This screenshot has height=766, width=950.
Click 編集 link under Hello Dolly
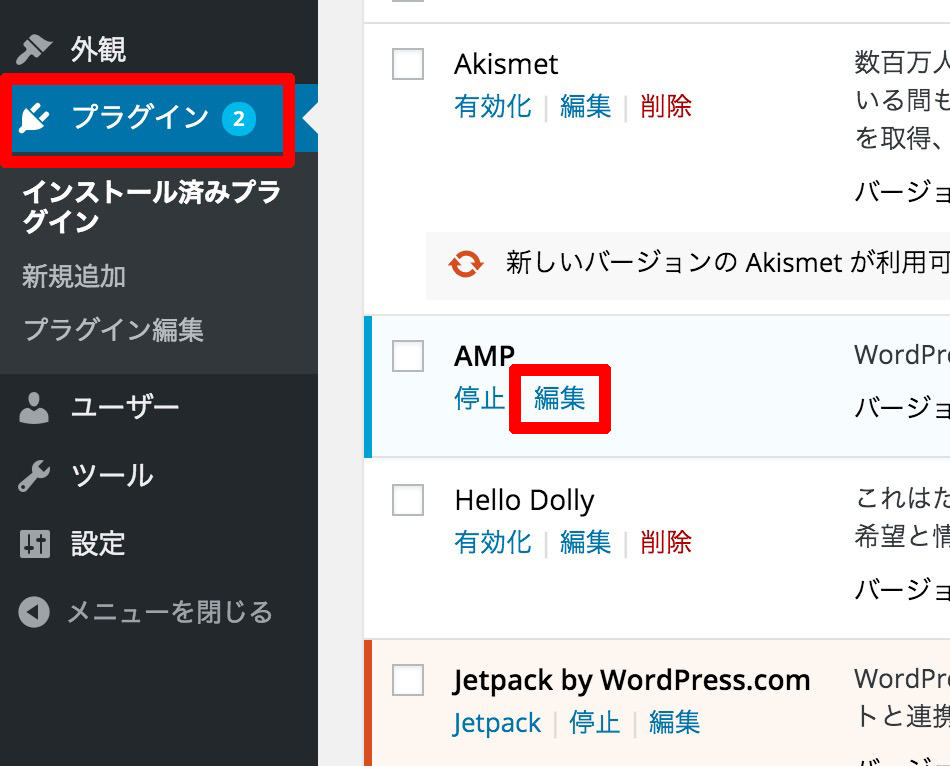click(585, 542)
